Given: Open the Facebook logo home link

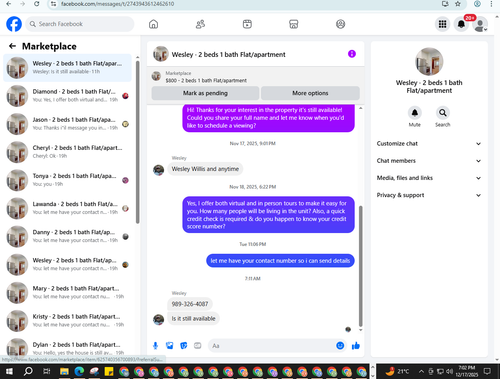Looking at the screenshot, I should coord(14,24).
